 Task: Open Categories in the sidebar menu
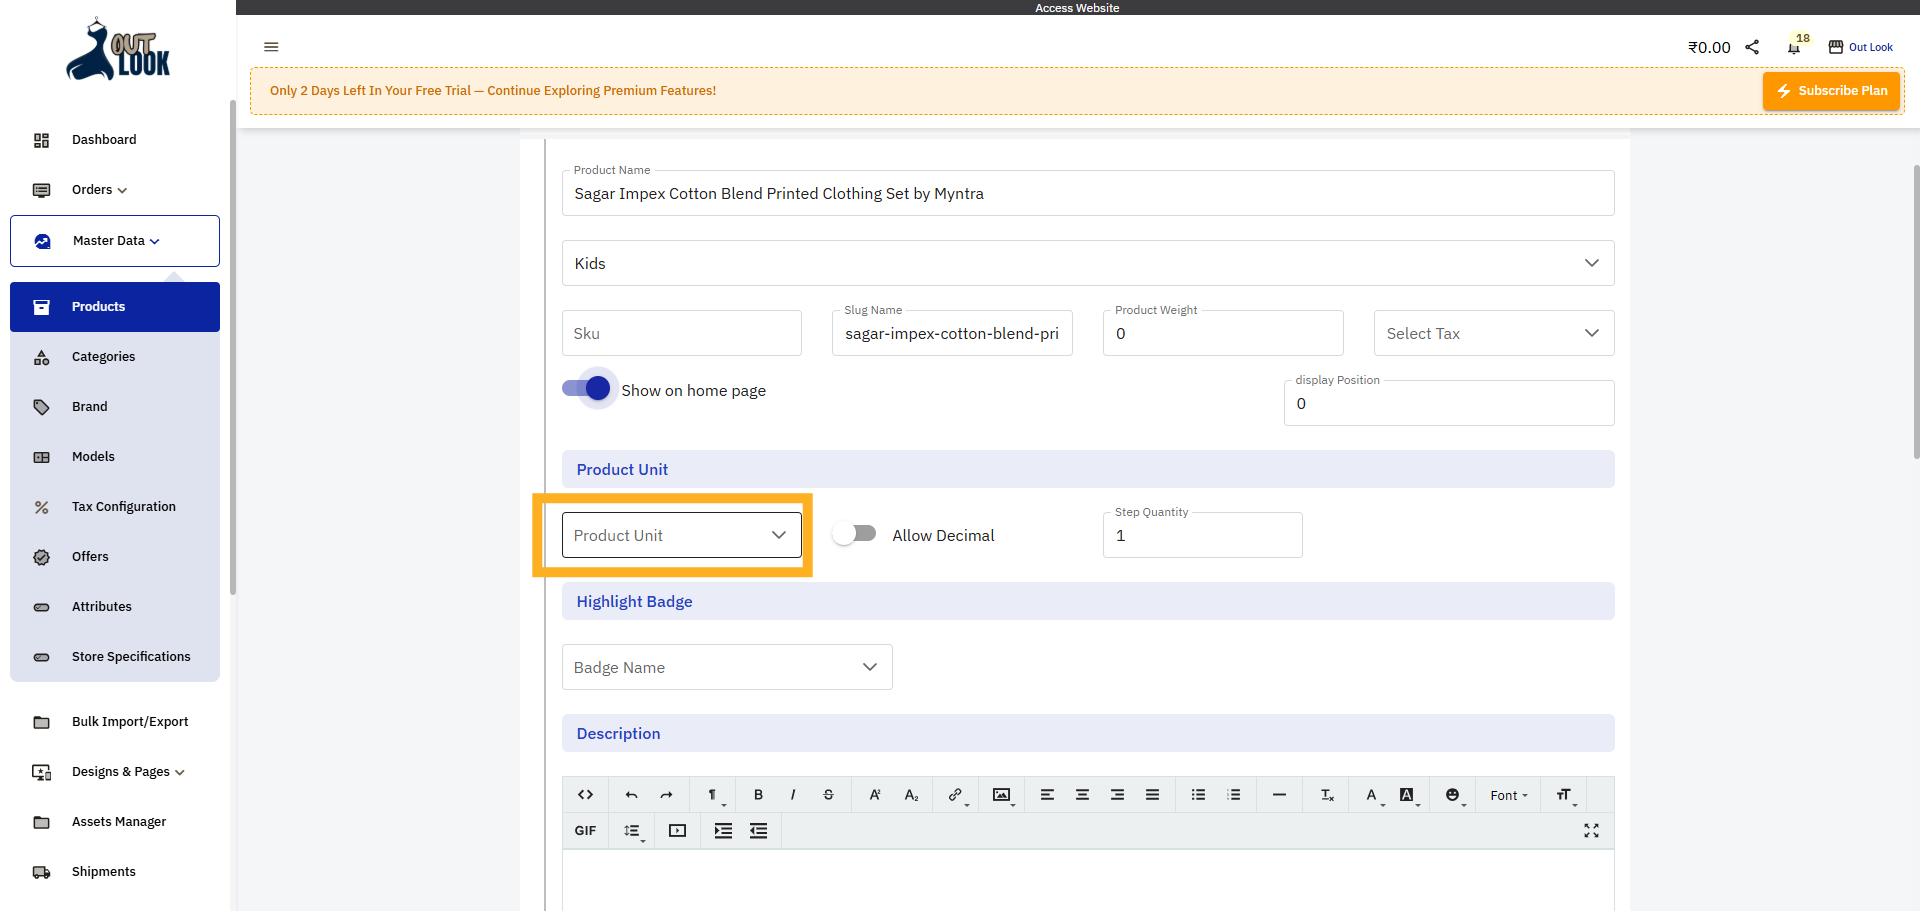click(103, 357)
